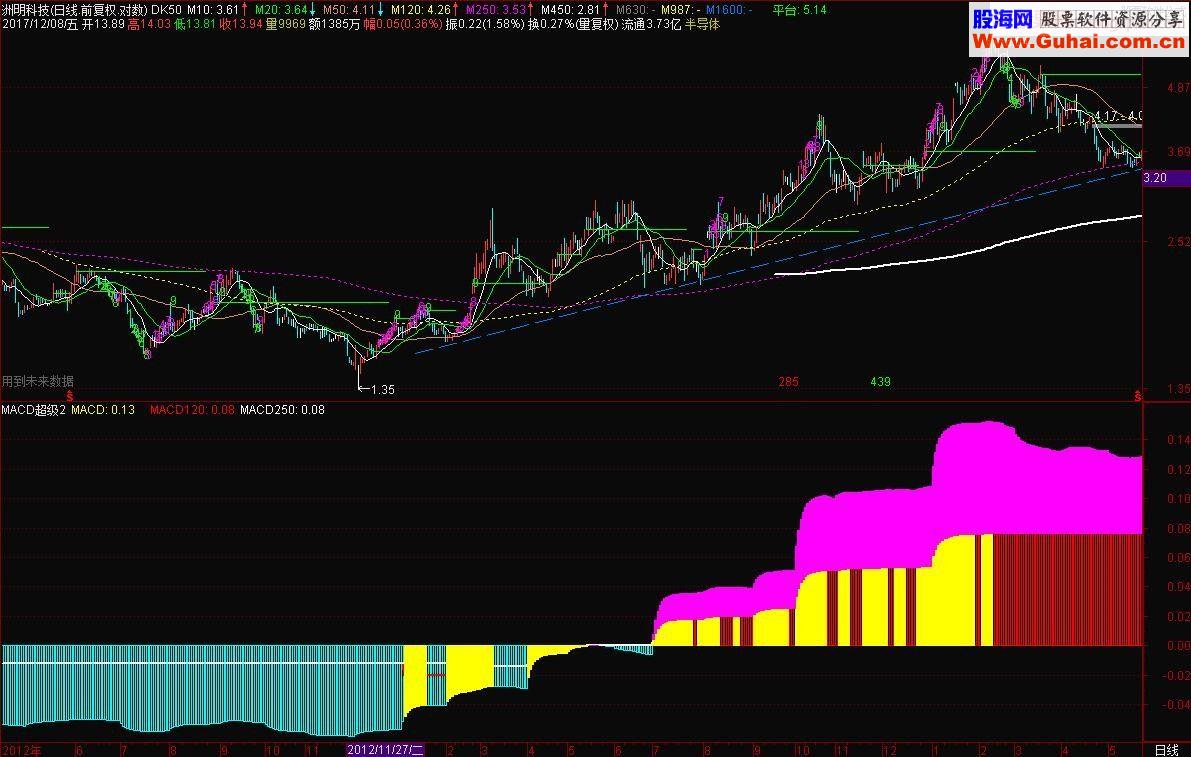Screen dimensions: 1191x757
Task: Click the purple M250: 3.53 label
Action: coord(496,10)
